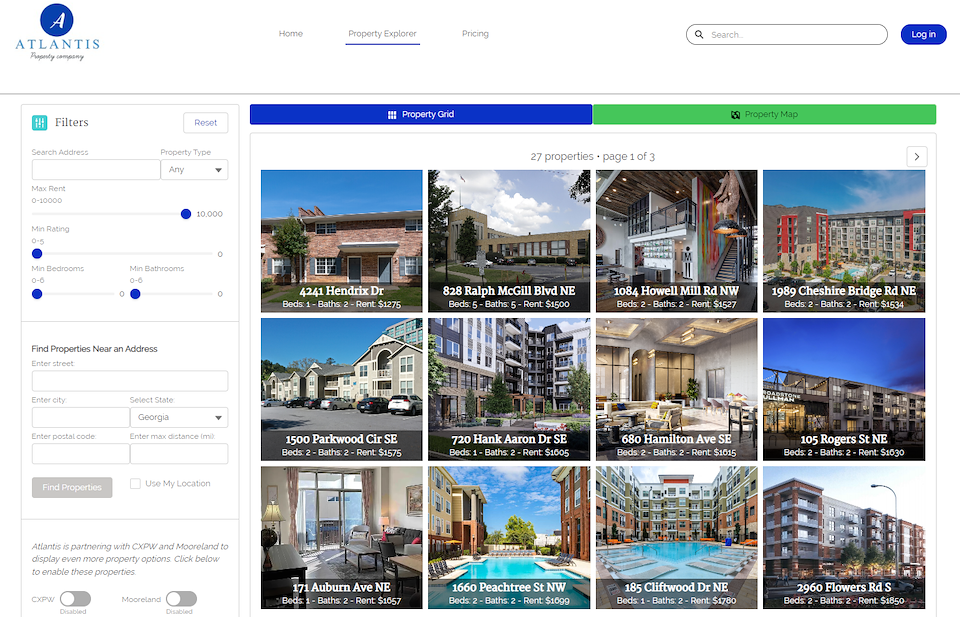The image size is (960, 617).
Task: Open the 4241 Hendrix Dr property
Action: 341,240
